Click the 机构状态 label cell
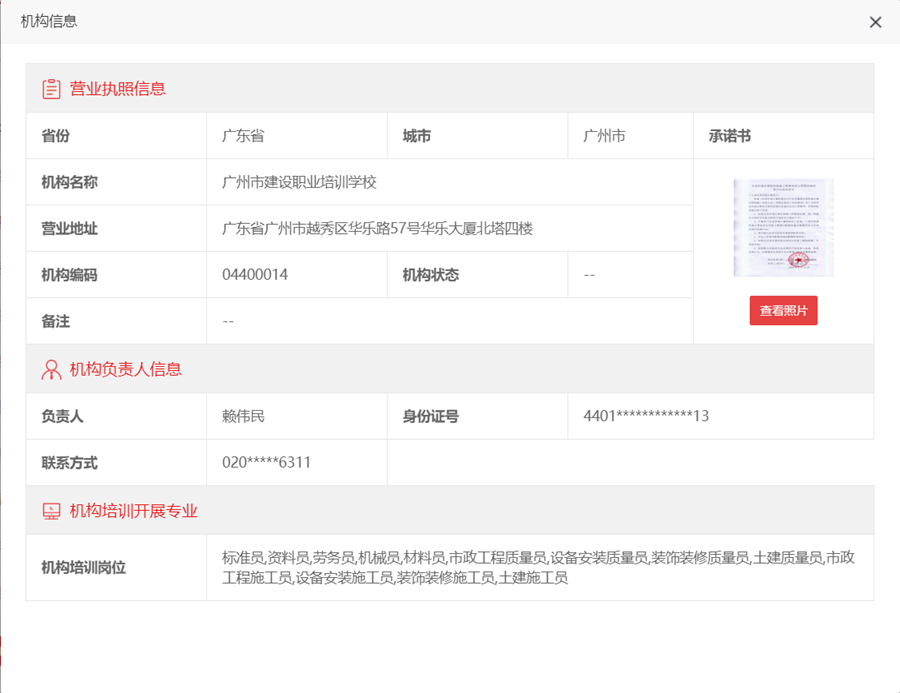The width and height of the screenshot is (900, 693). click(x=478, y=275)
